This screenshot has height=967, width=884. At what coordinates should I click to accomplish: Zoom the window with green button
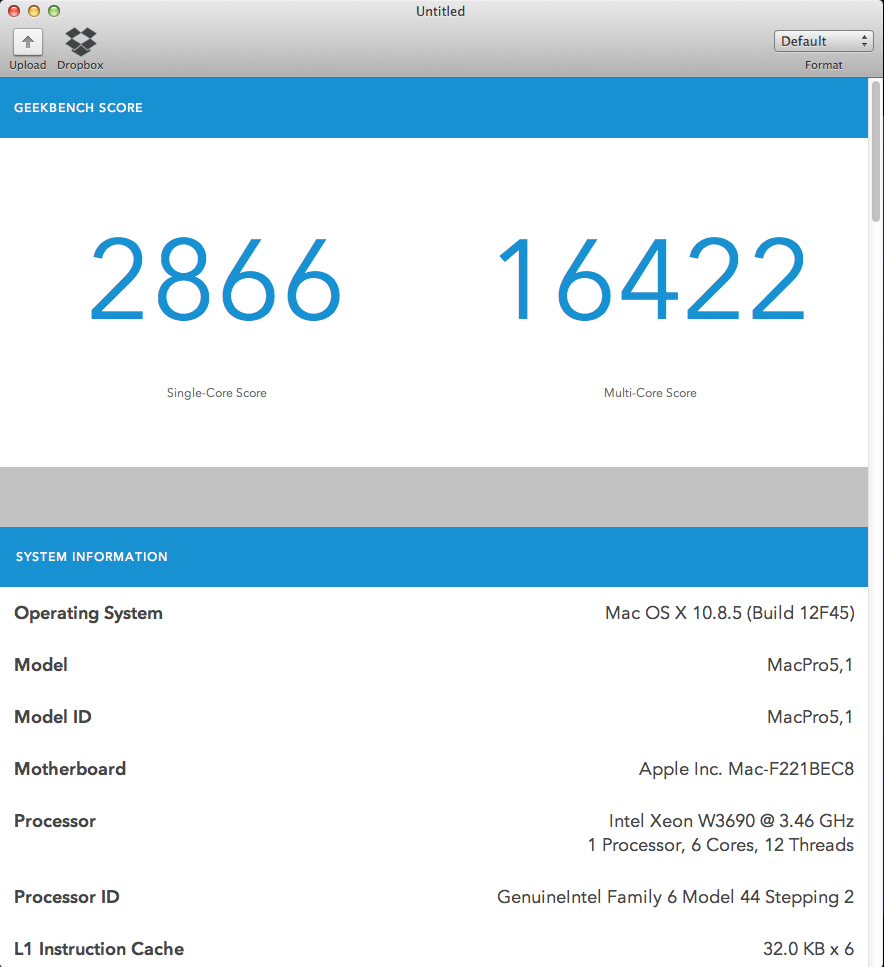[x=54, y=11]
